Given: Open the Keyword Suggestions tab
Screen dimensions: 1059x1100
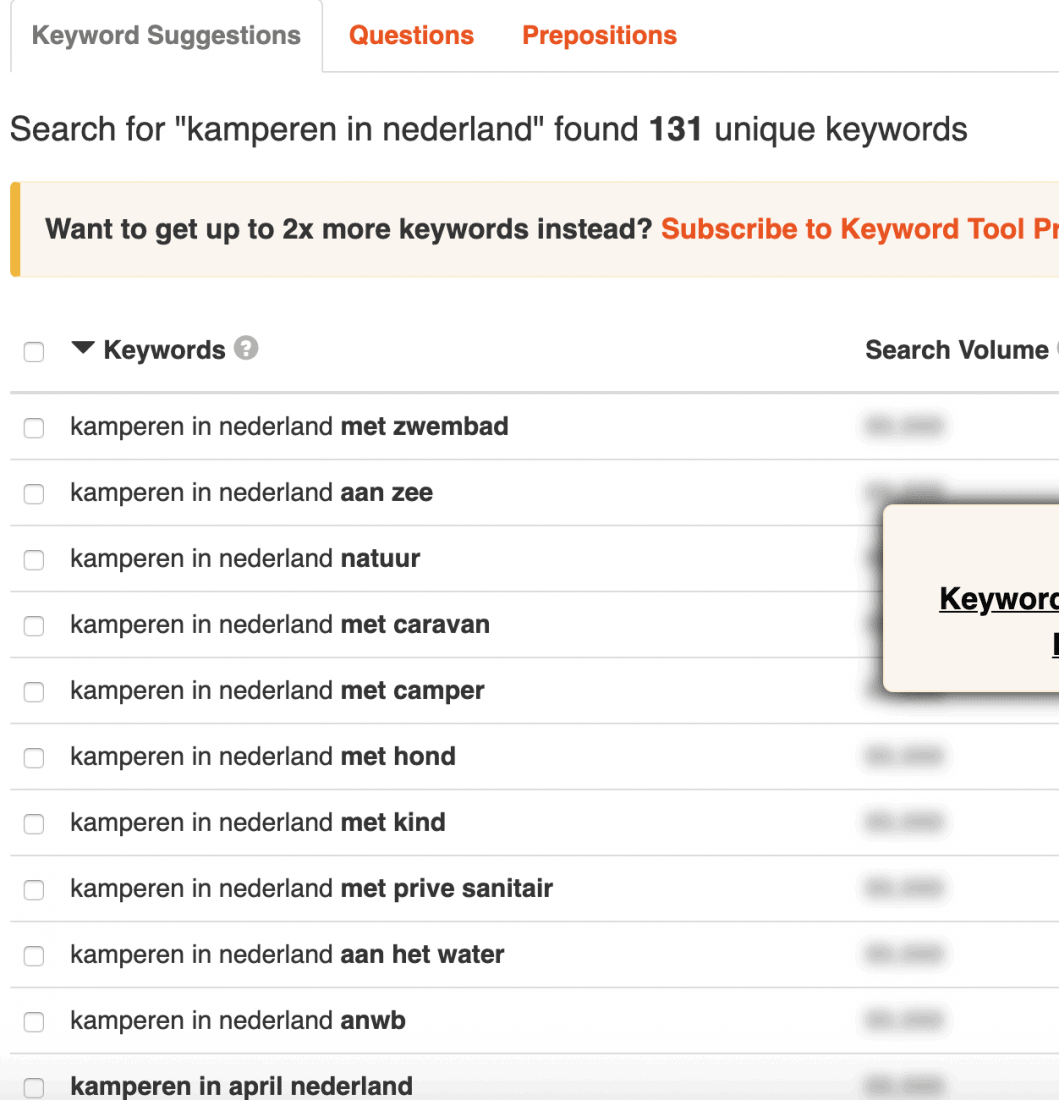Looking at the screenshot, I should [166, 36].
